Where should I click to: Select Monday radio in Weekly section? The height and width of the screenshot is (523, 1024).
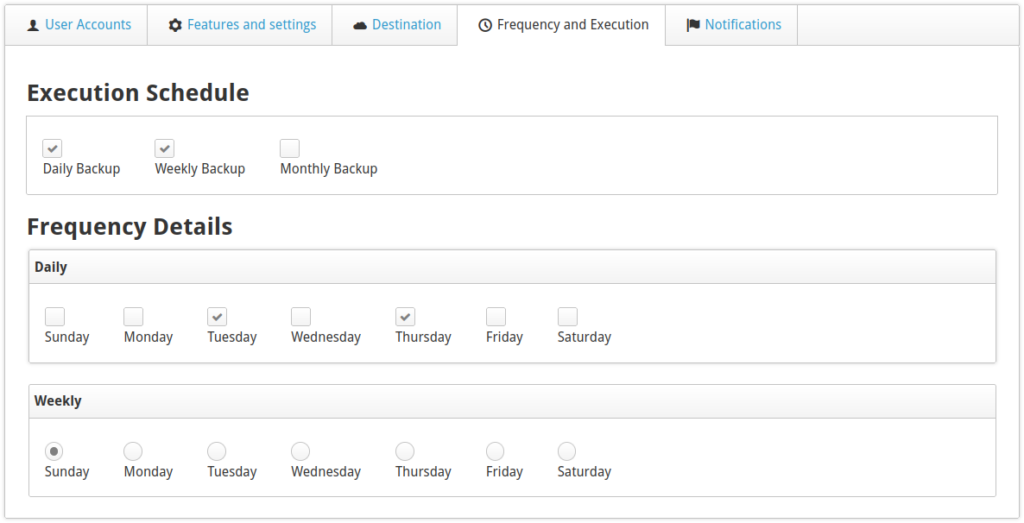[133, 452]
